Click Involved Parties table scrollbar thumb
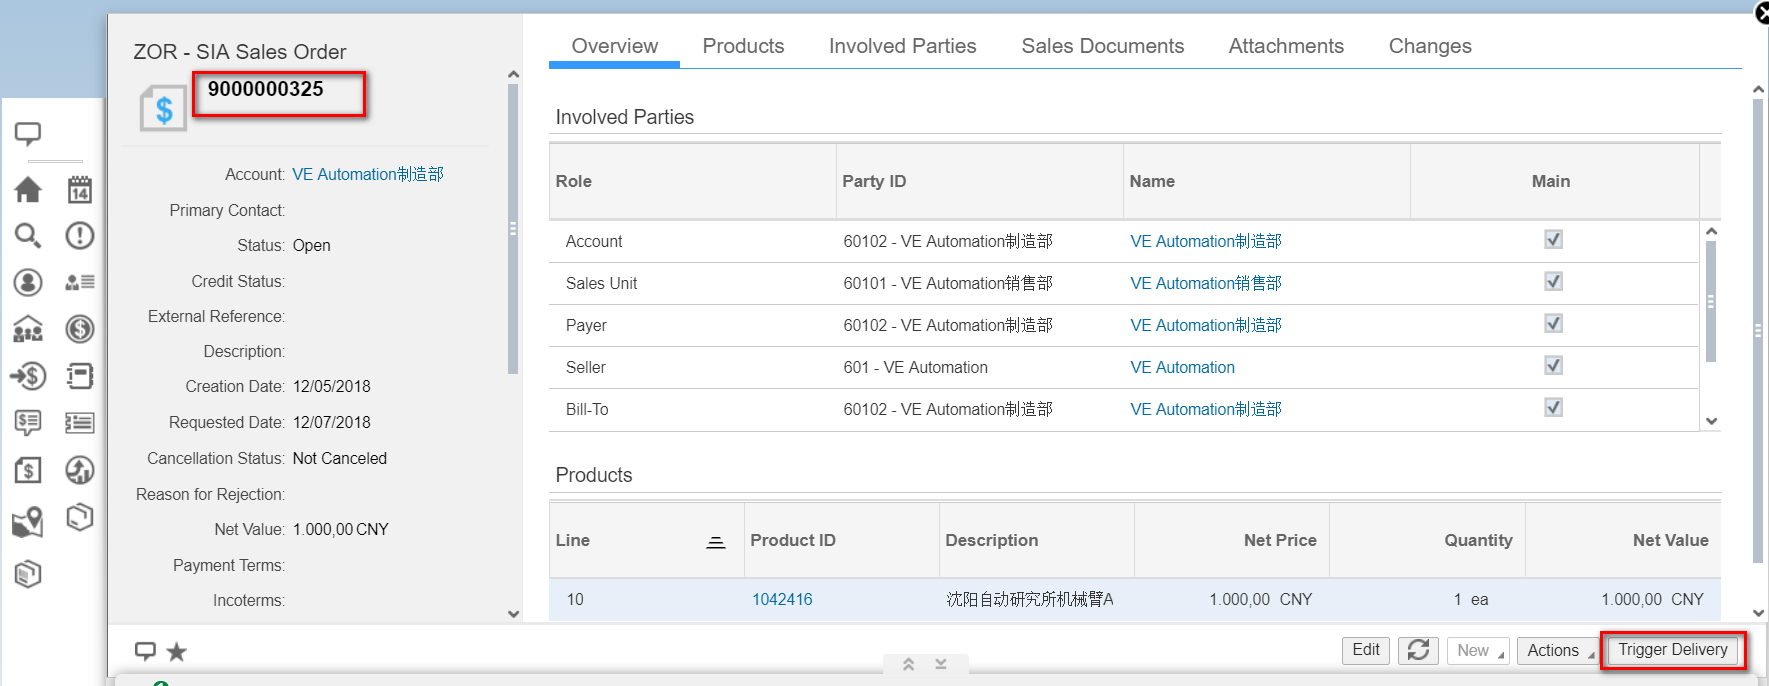 1711,301
